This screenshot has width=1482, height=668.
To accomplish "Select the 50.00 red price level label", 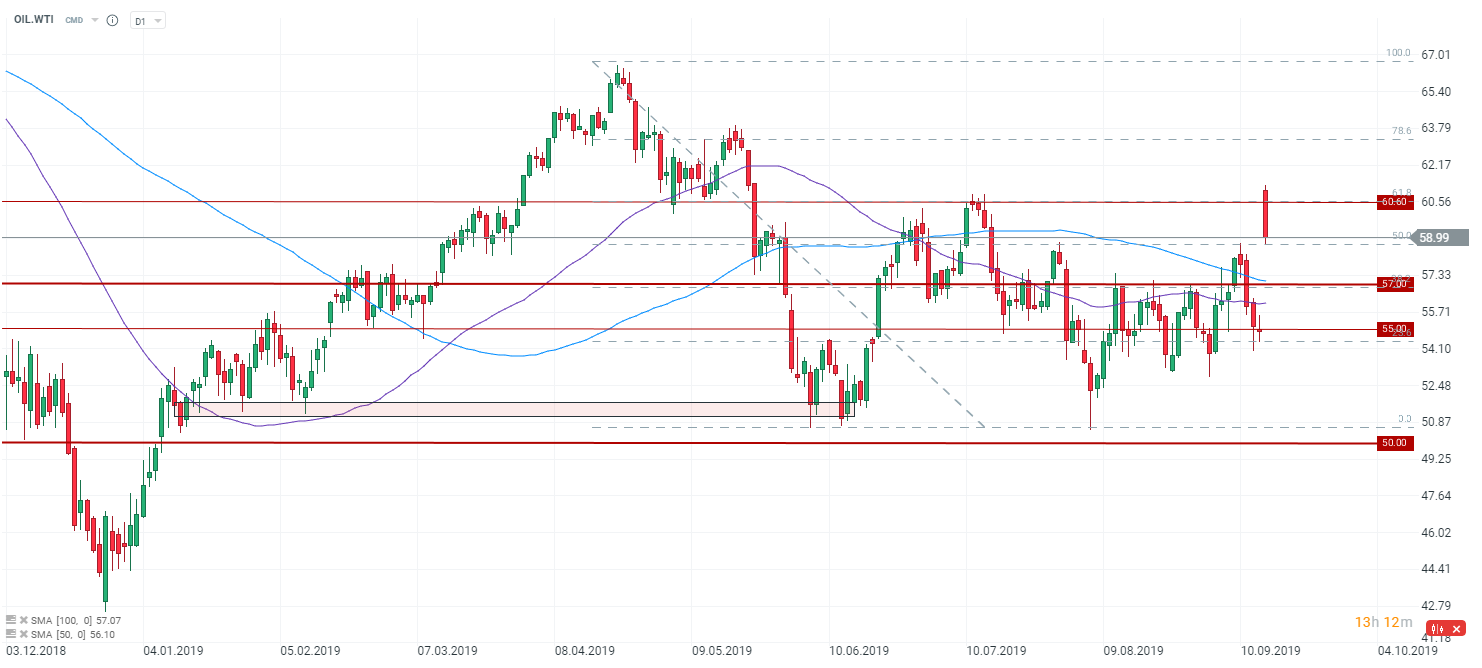I will 1394,443.
